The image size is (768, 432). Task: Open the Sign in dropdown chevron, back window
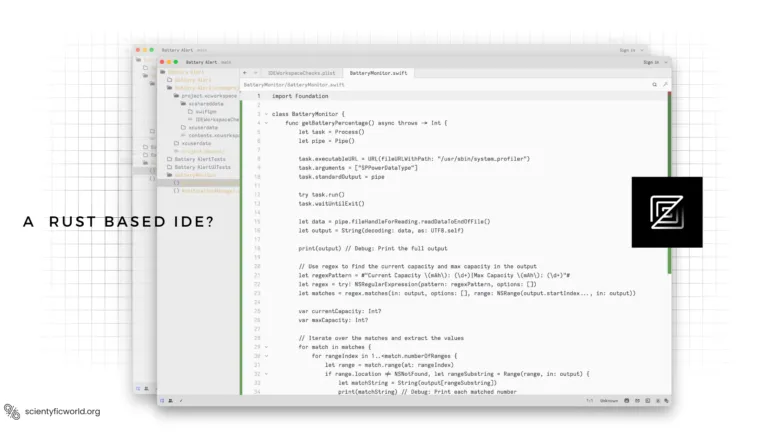coord(642,50)
